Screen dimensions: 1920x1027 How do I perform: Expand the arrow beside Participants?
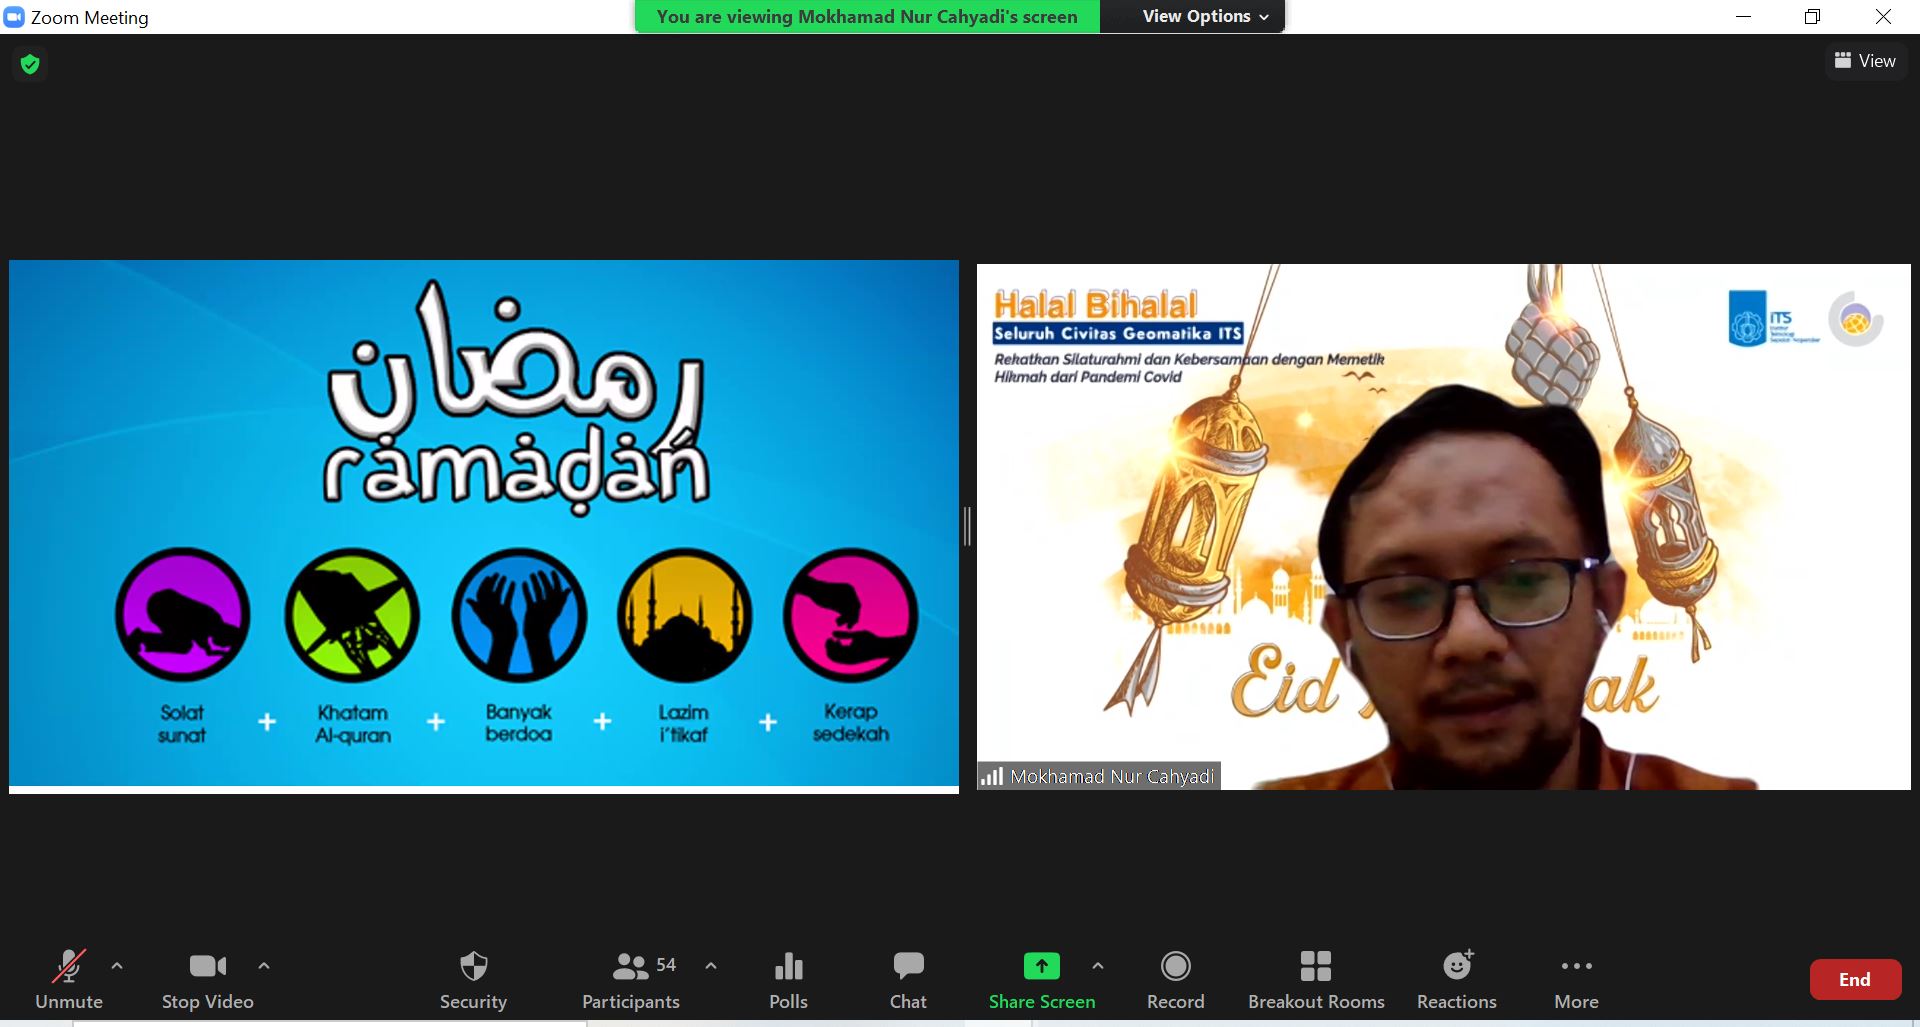[711, 966]
